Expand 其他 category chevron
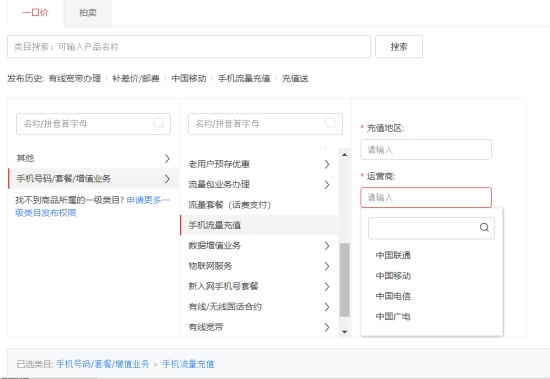550x379 pixels. (167, 159)
